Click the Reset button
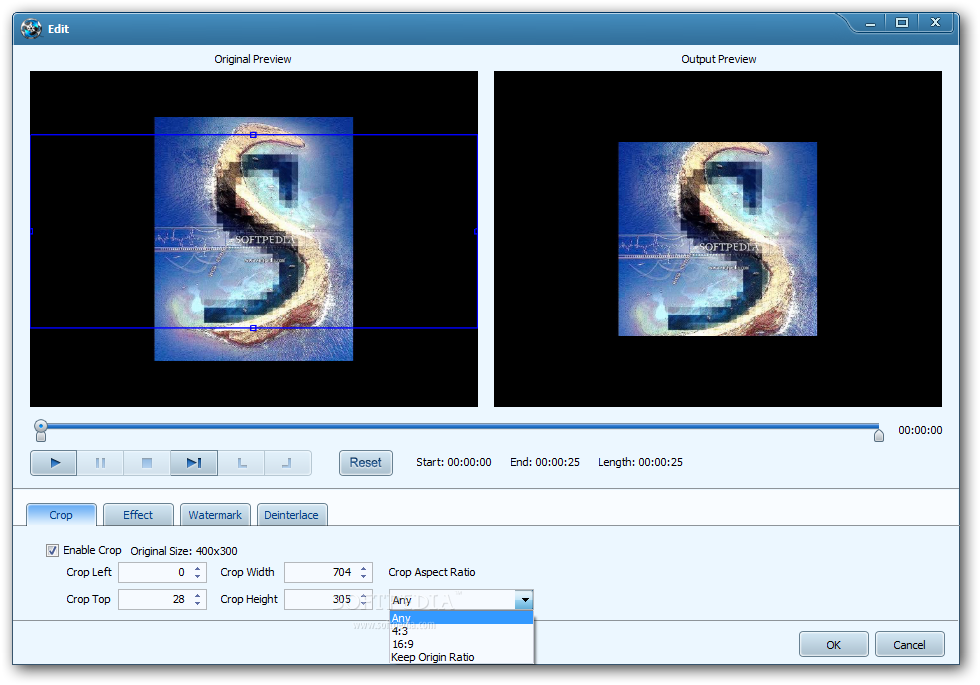The height and width of the screenshot is (685, 980). 365,462
